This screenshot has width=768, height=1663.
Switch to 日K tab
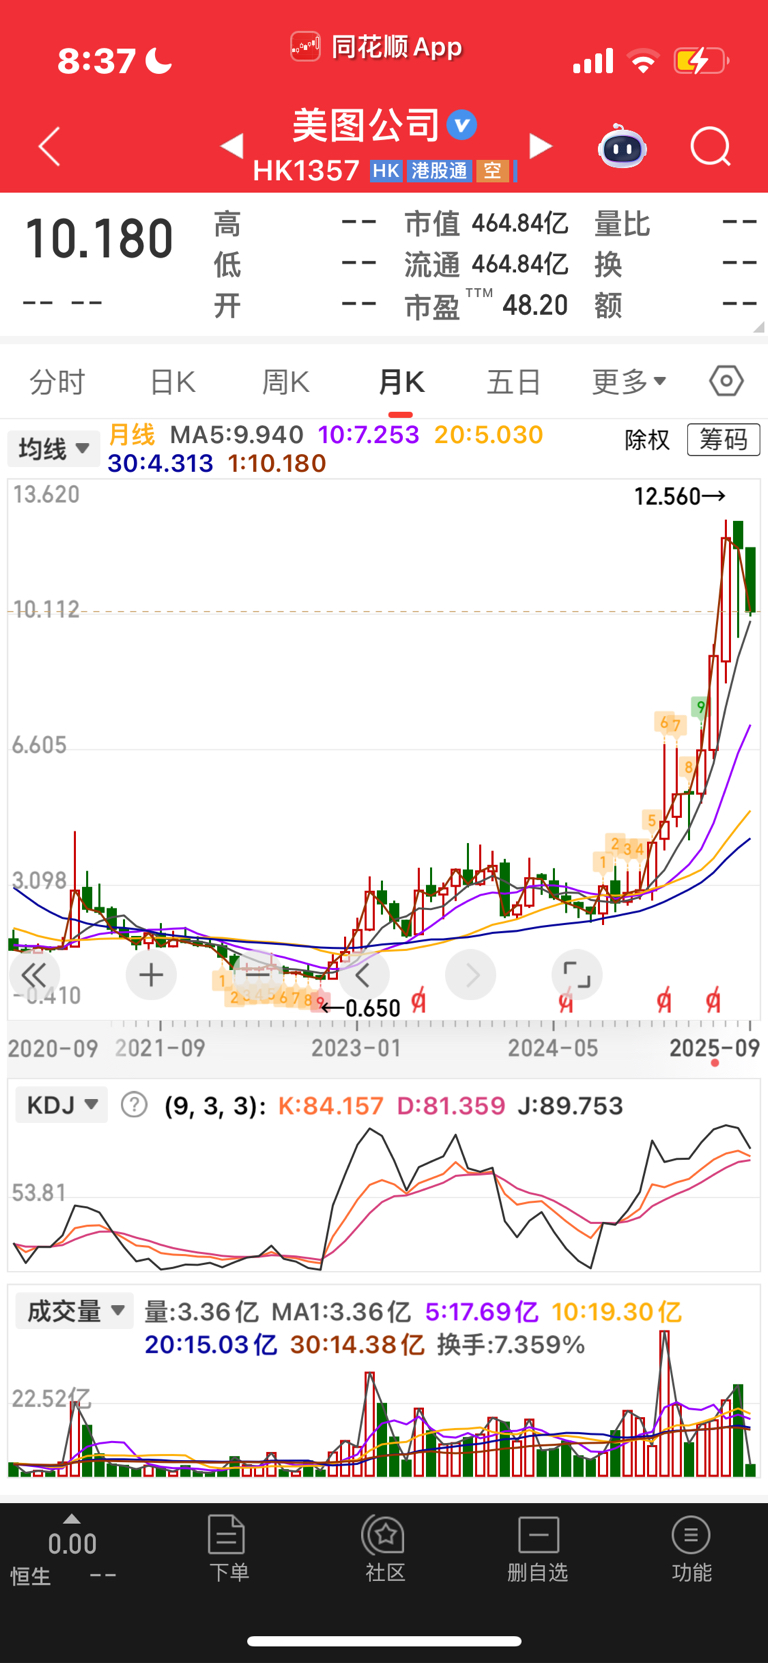click(x=172, y=382)
